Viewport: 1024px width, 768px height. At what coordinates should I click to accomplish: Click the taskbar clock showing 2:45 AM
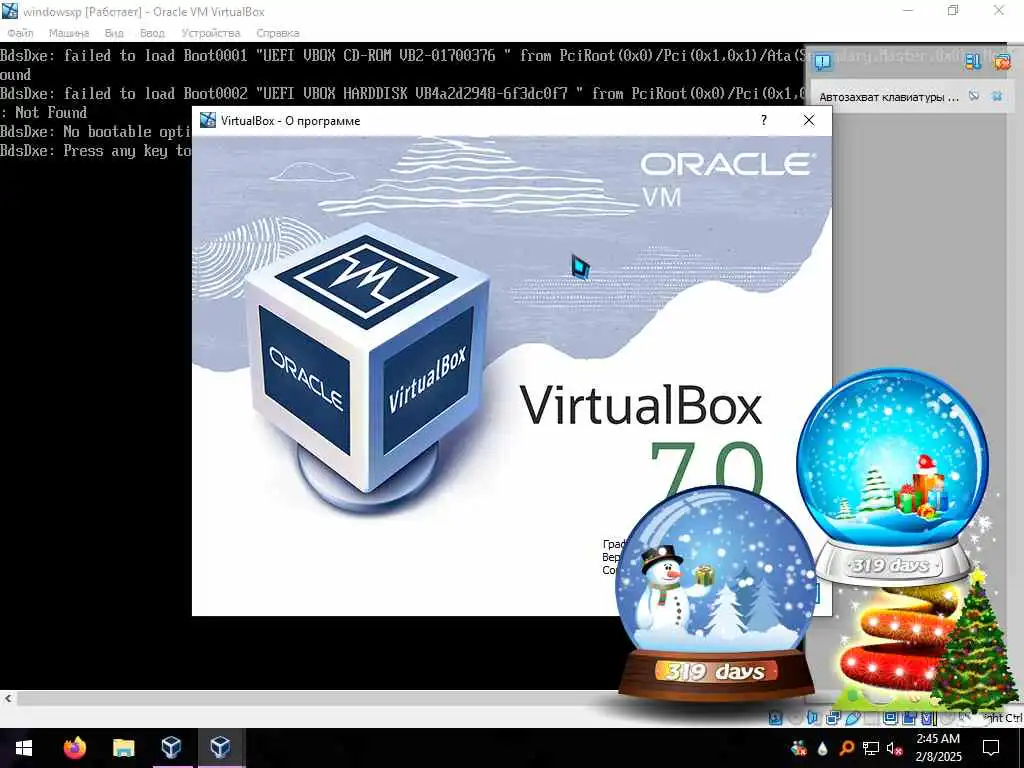[938, 748]
